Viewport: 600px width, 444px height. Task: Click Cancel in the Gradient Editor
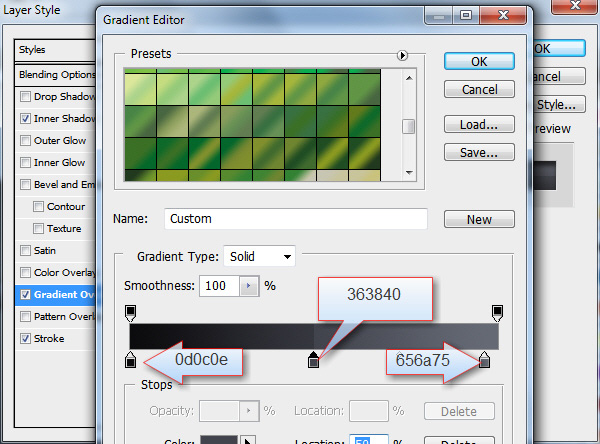479,89
